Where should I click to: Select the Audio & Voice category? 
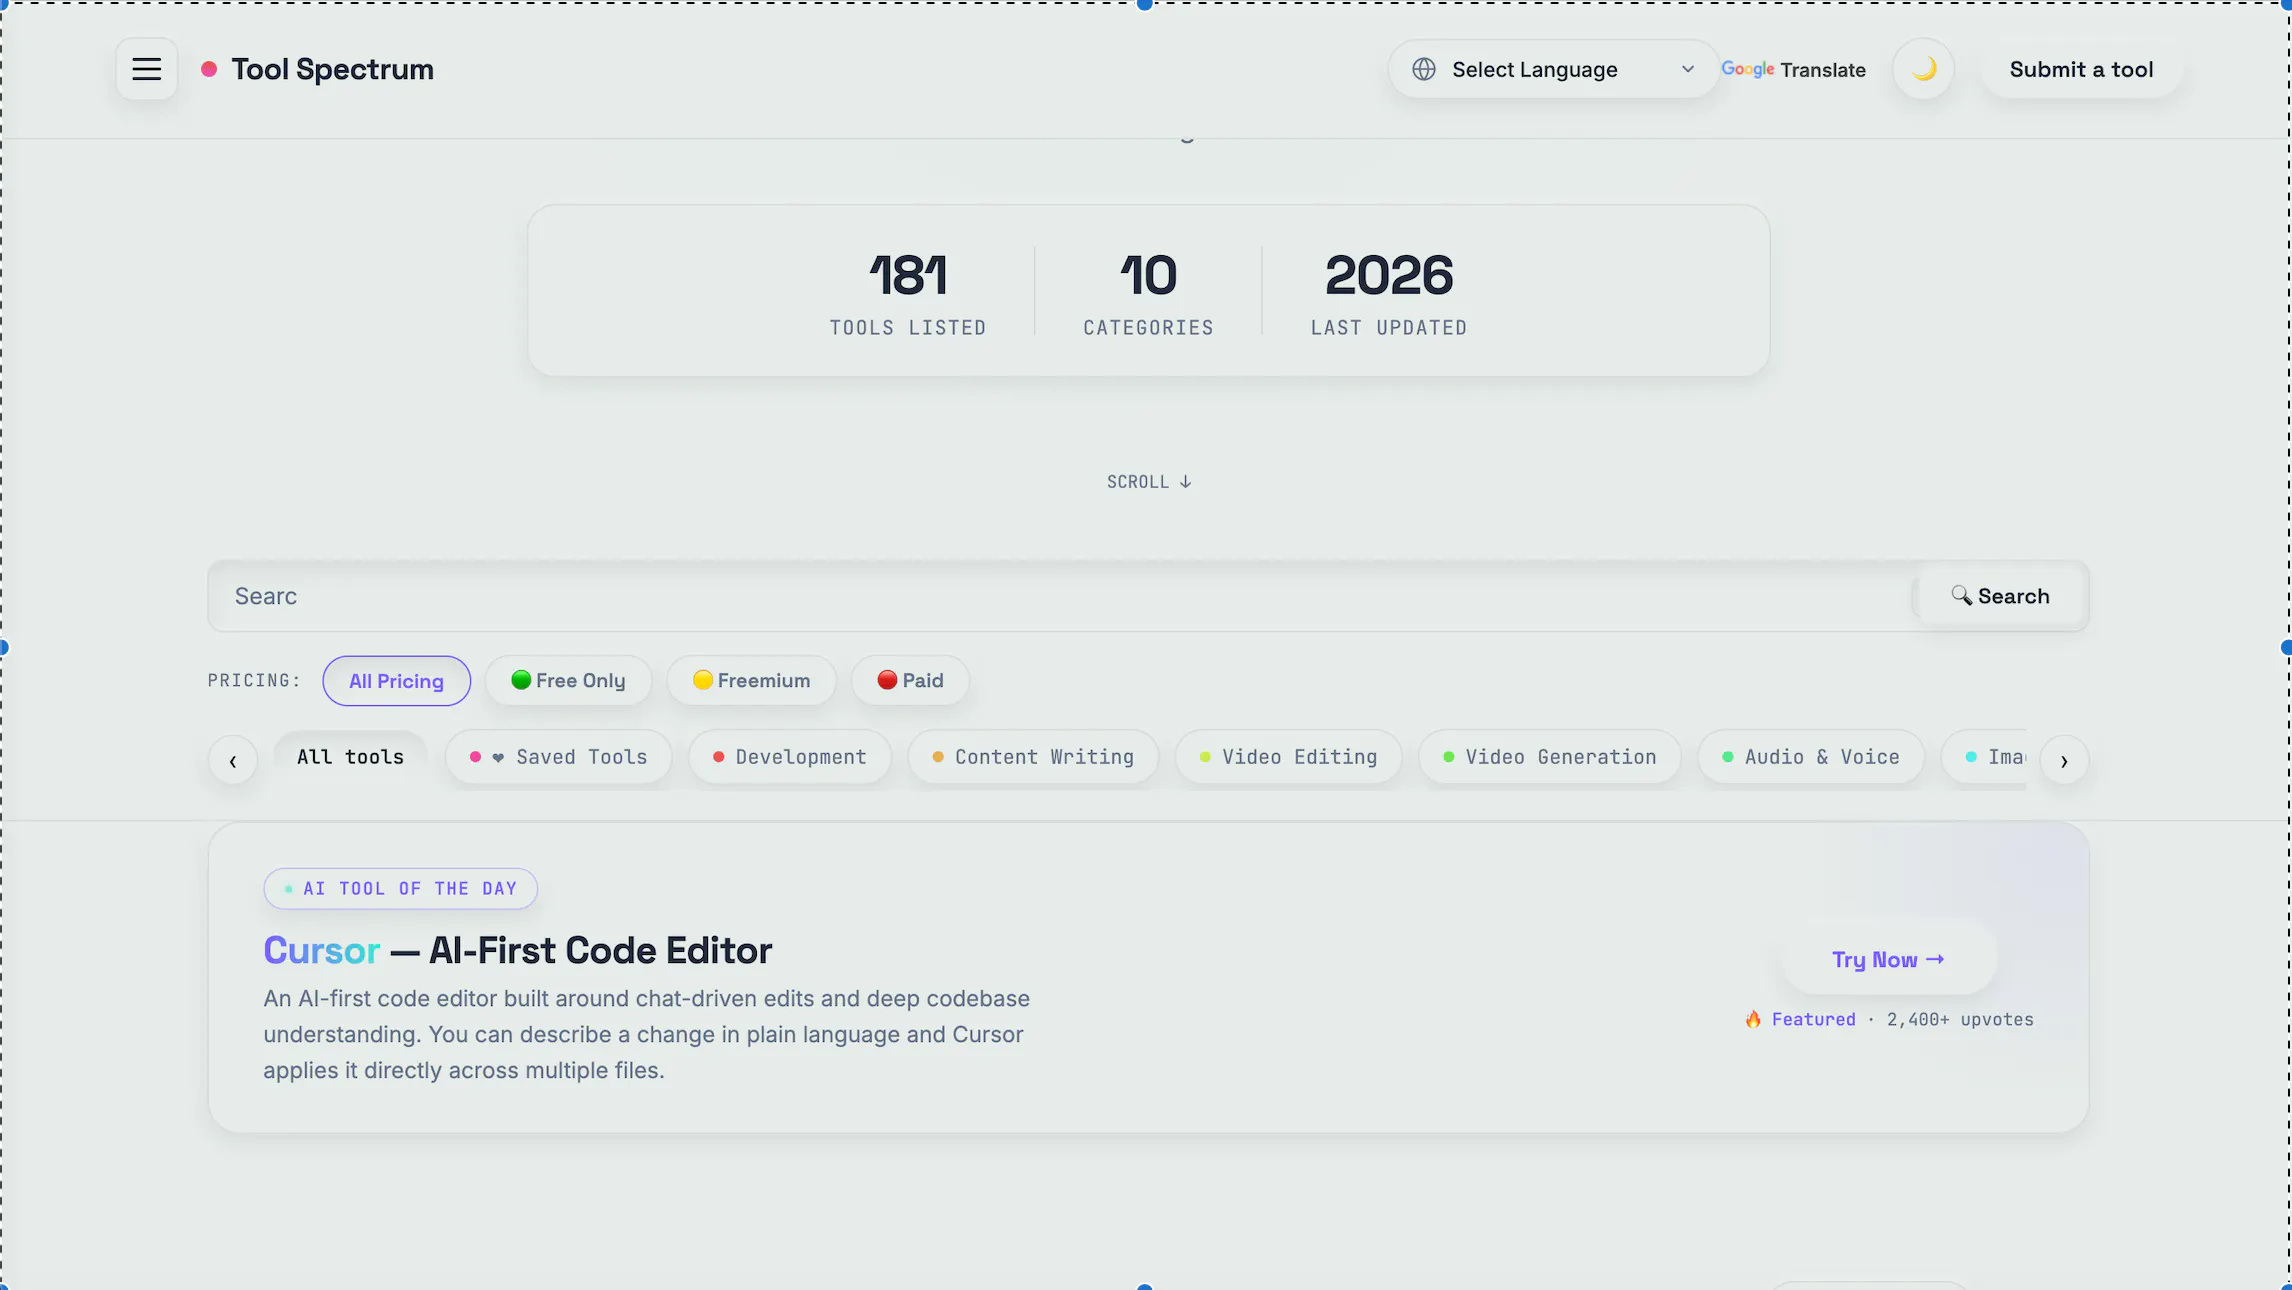click(1811, 757)
